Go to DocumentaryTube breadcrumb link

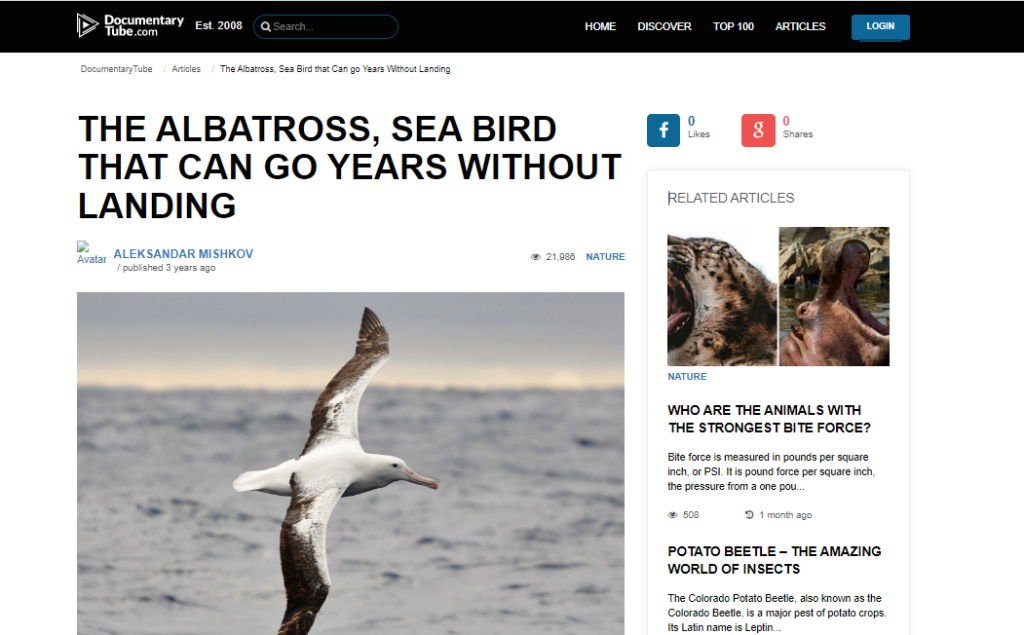116,69
